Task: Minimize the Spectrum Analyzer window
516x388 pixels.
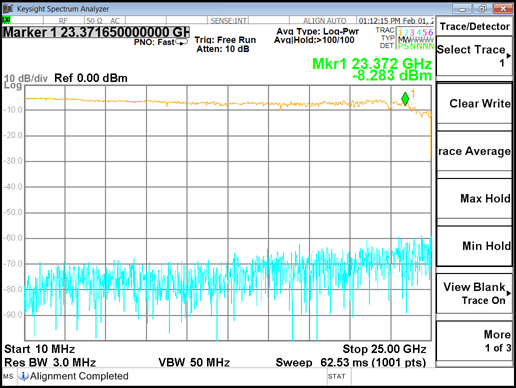Action: (462, 9)
